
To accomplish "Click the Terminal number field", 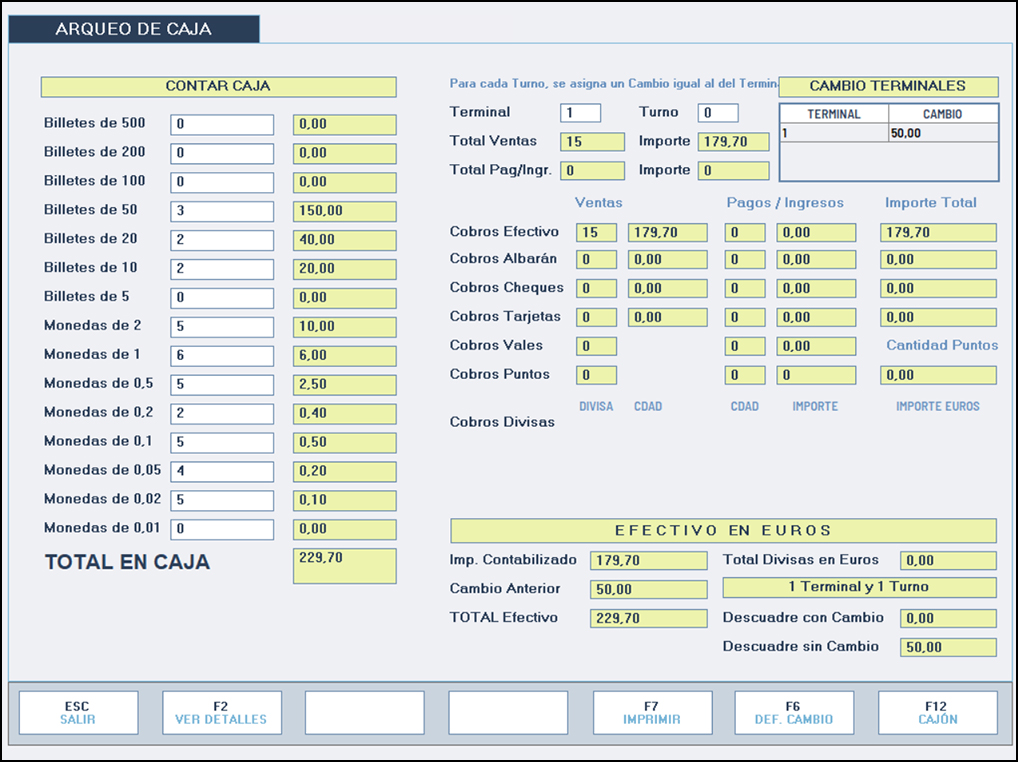I will pos(581,113).
